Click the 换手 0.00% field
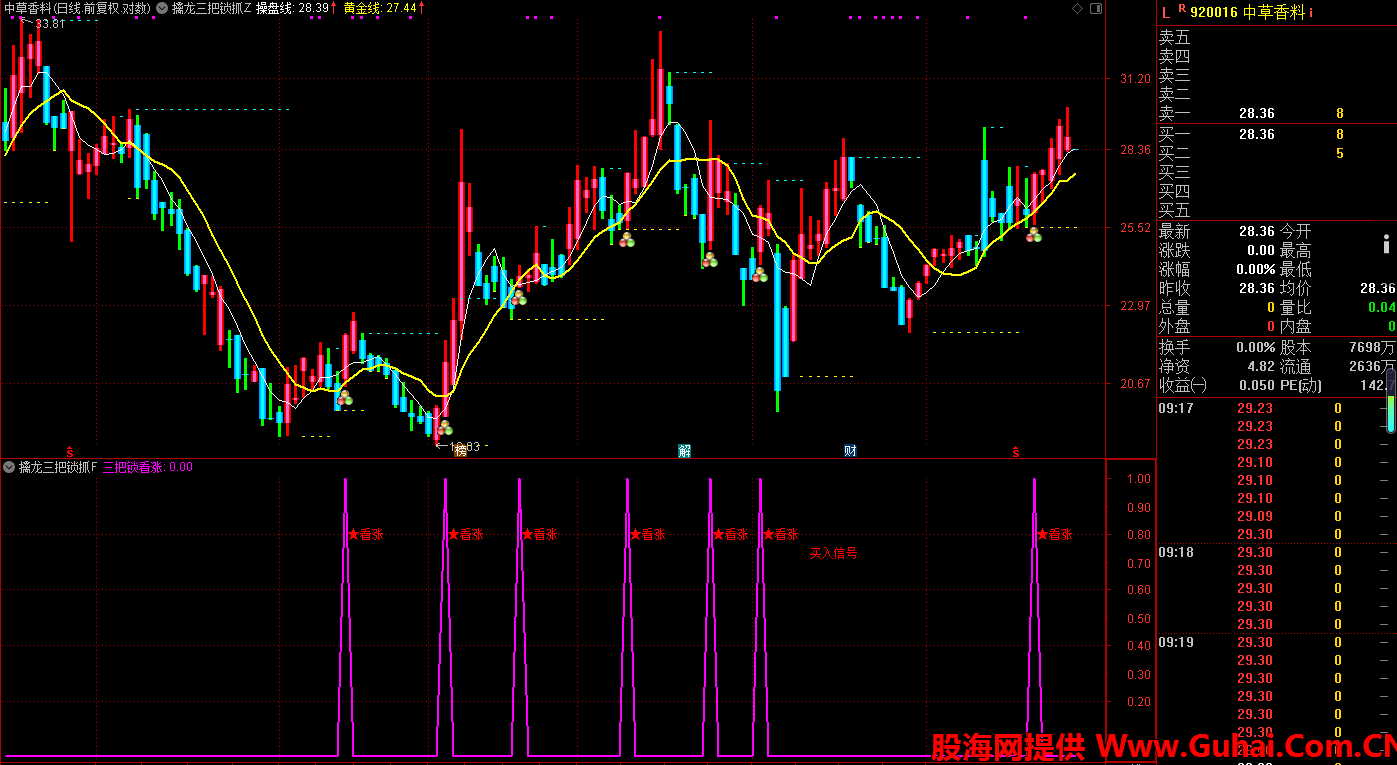This screenshot has width=1397, height=765. 1217,347
